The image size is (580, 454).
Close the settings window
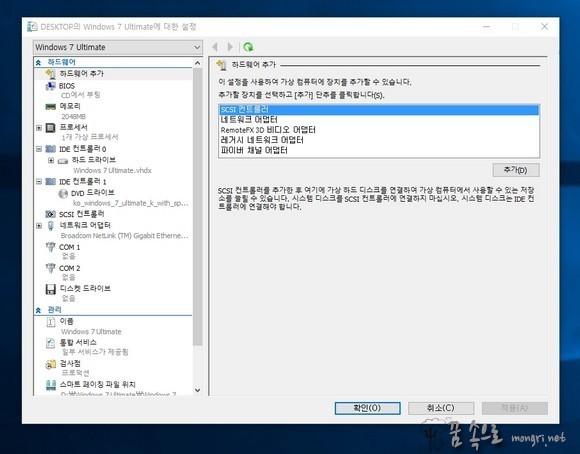click(544, 27)
